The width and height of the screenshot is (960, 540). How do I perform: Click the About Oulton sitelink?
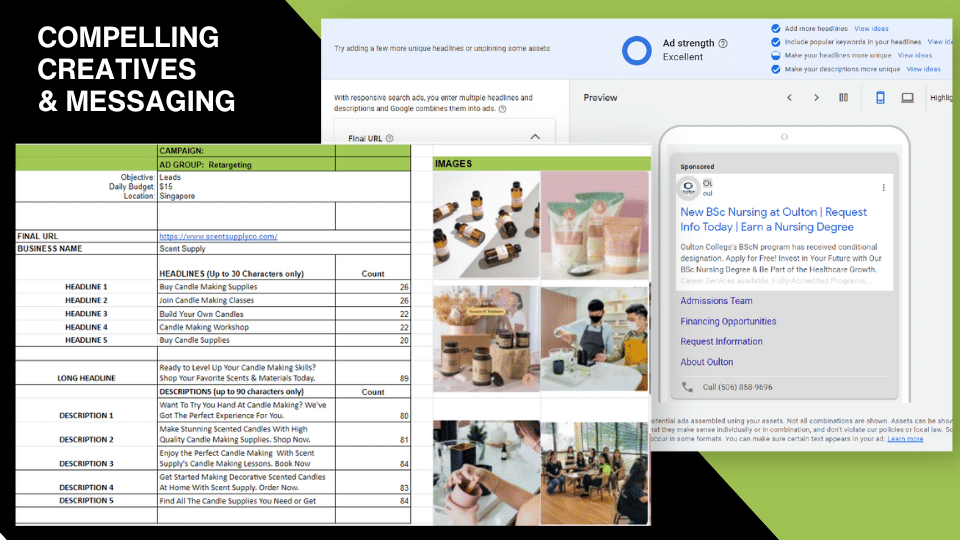click(x=707, y=362)
